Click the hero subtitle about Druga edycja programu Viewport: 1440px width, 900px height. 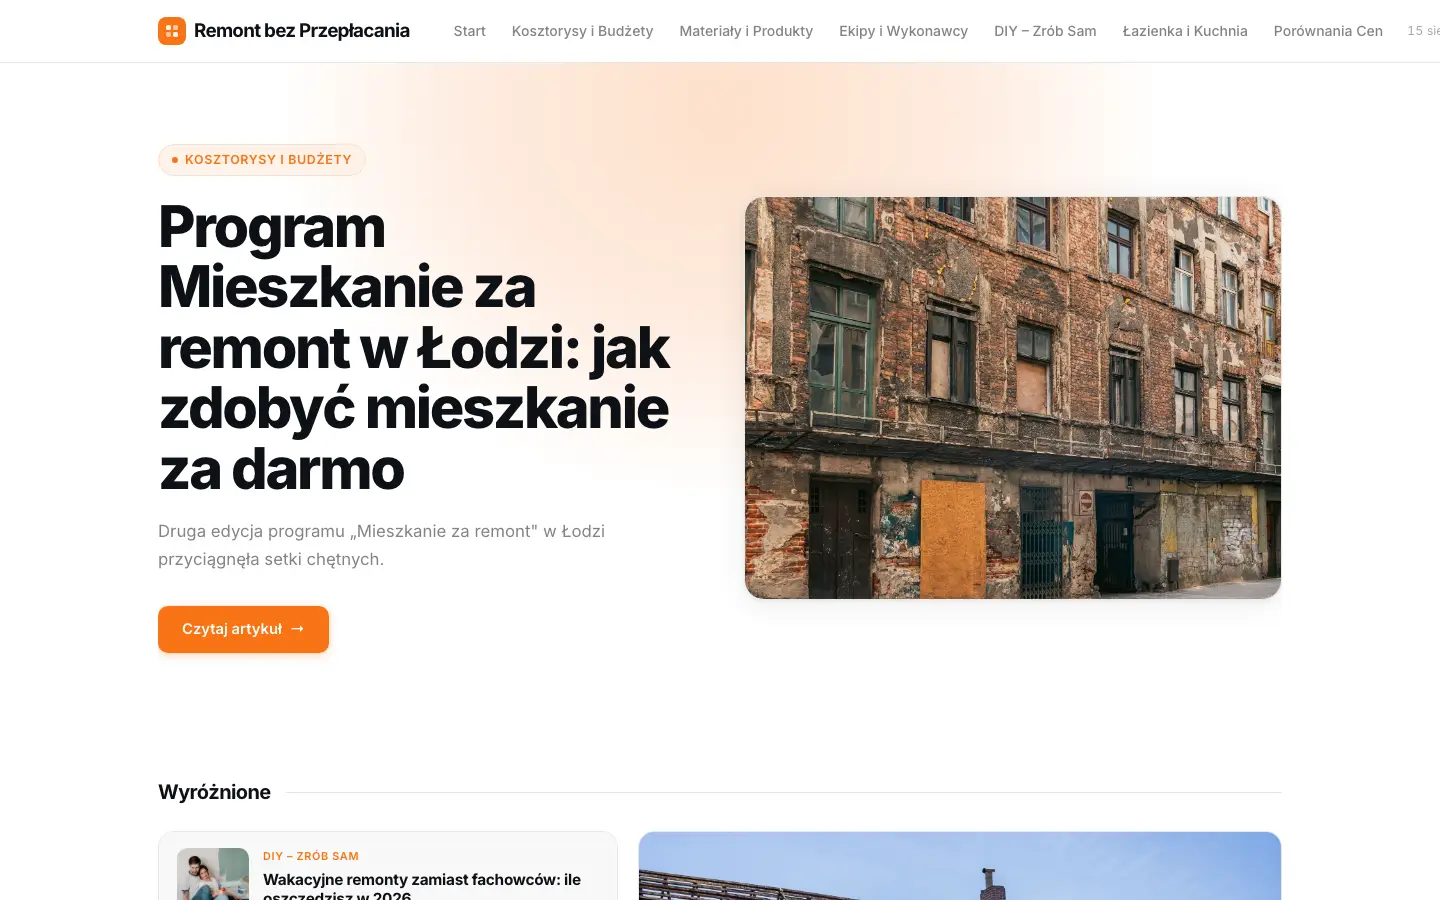(381, 545)
